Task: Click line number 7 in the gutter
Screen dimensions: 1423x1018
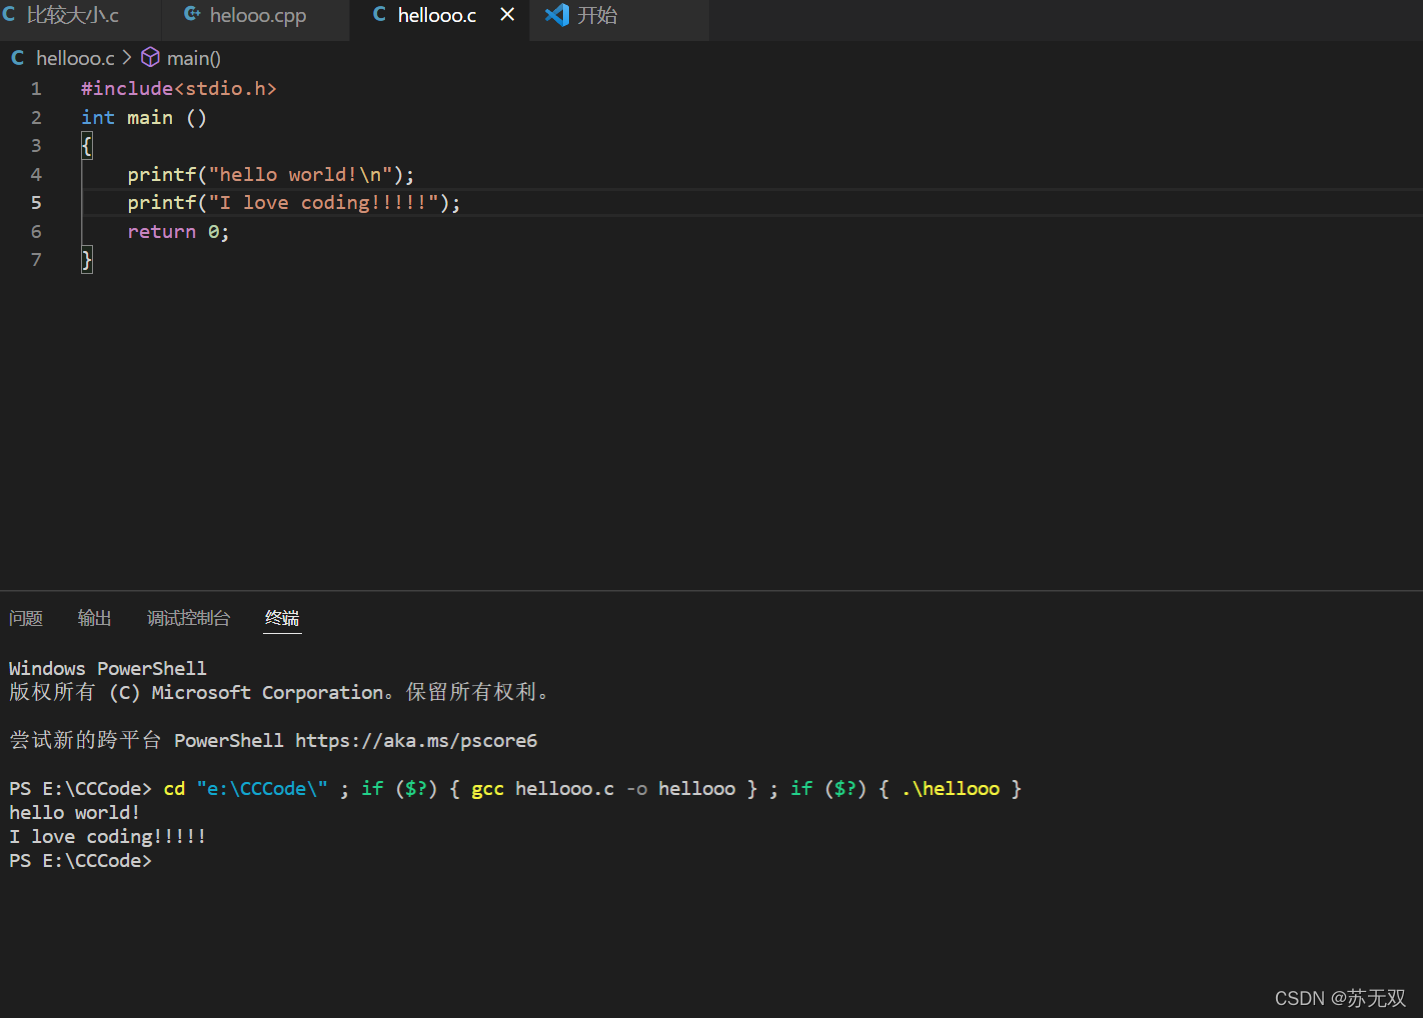Action: [36, 260]
